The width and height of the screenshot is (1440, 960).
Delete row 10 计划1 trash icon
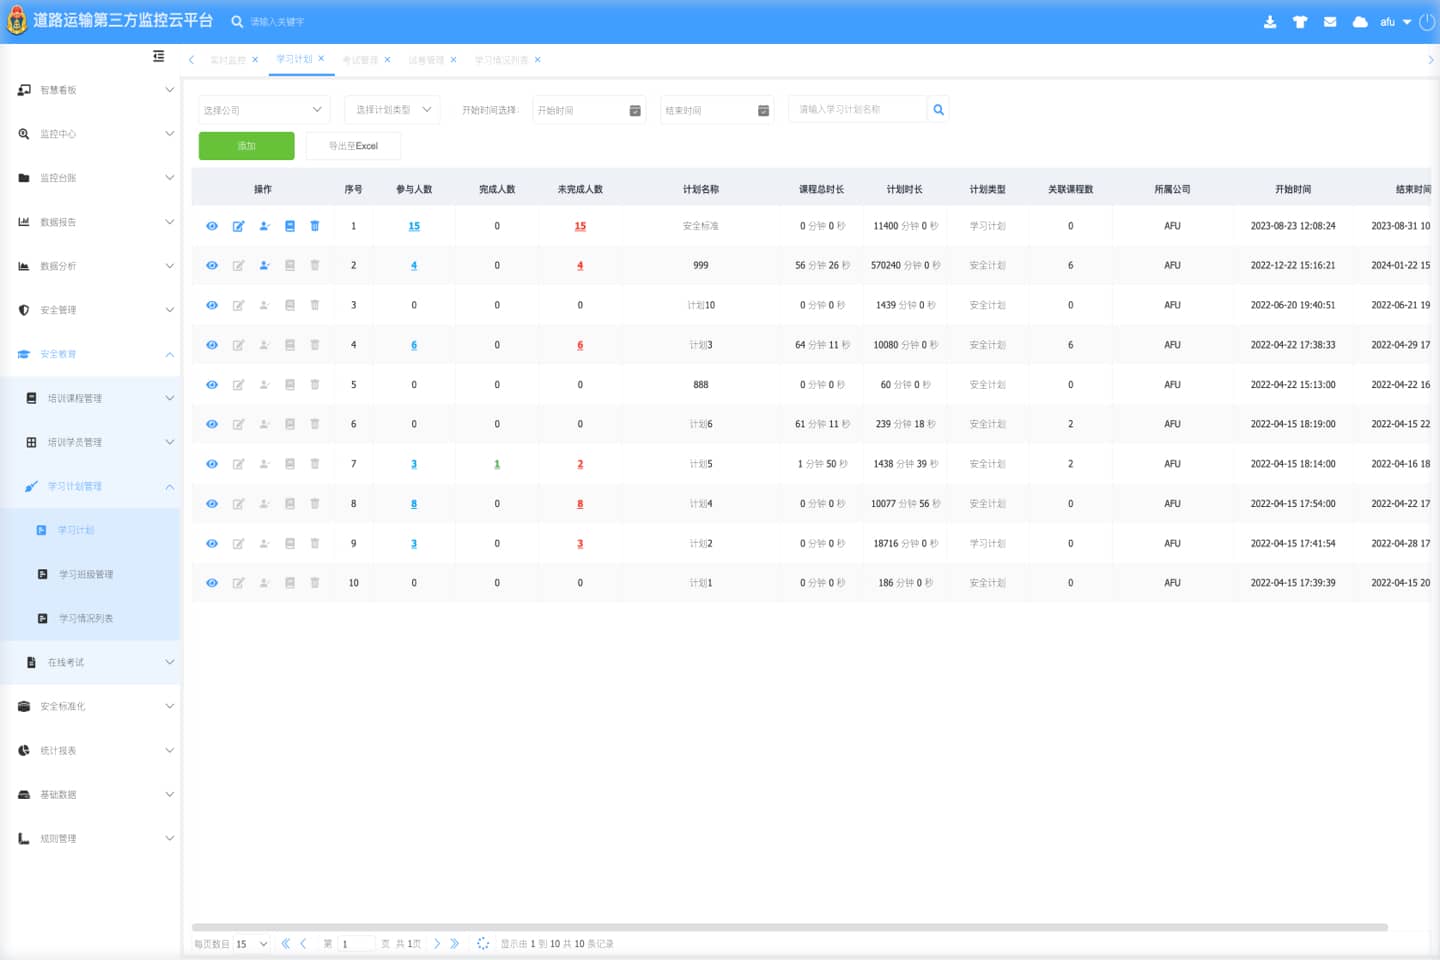click(x=315, y=583)
